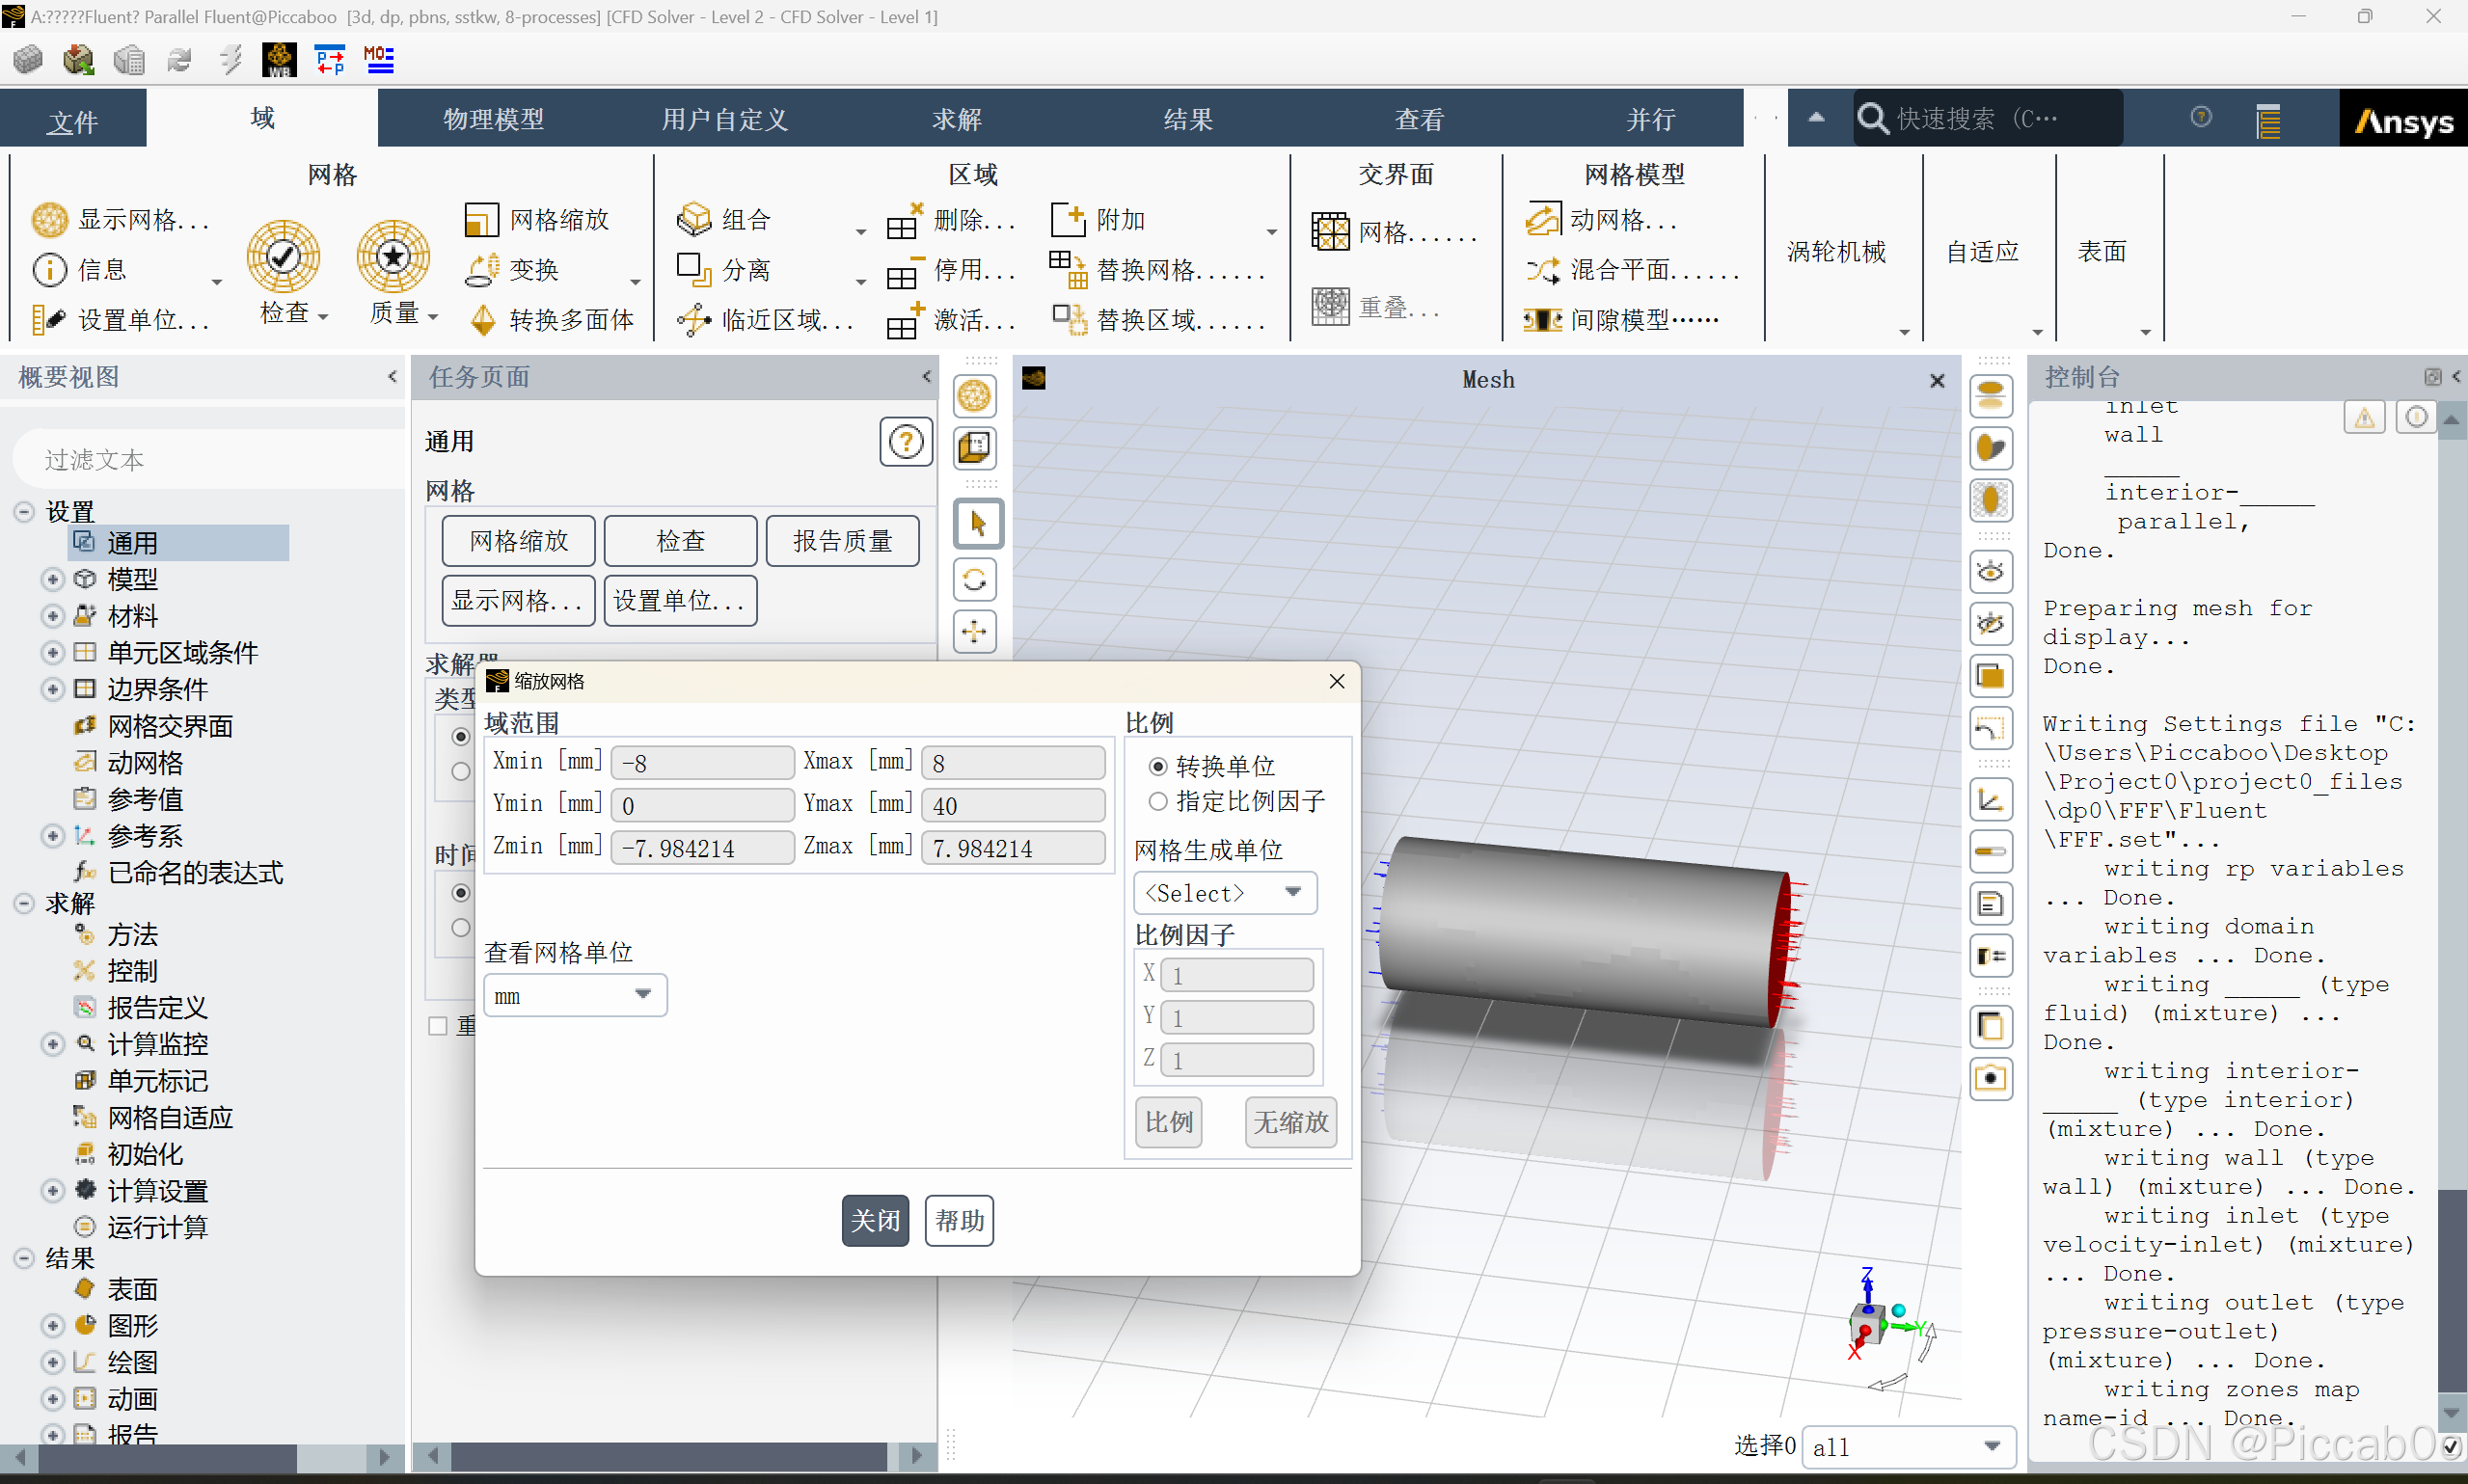The width and height of the screenshot is (2468, 1484).
Task: Select the 转换单位 radio button
Action: pos(1158,767)
